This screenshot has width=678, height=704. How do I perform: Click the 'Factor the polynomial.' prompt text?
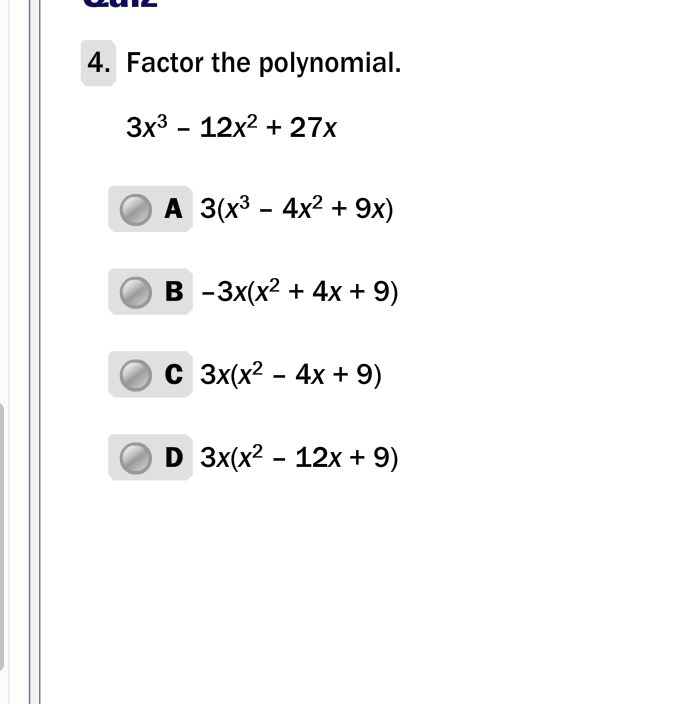coord(264,63)
